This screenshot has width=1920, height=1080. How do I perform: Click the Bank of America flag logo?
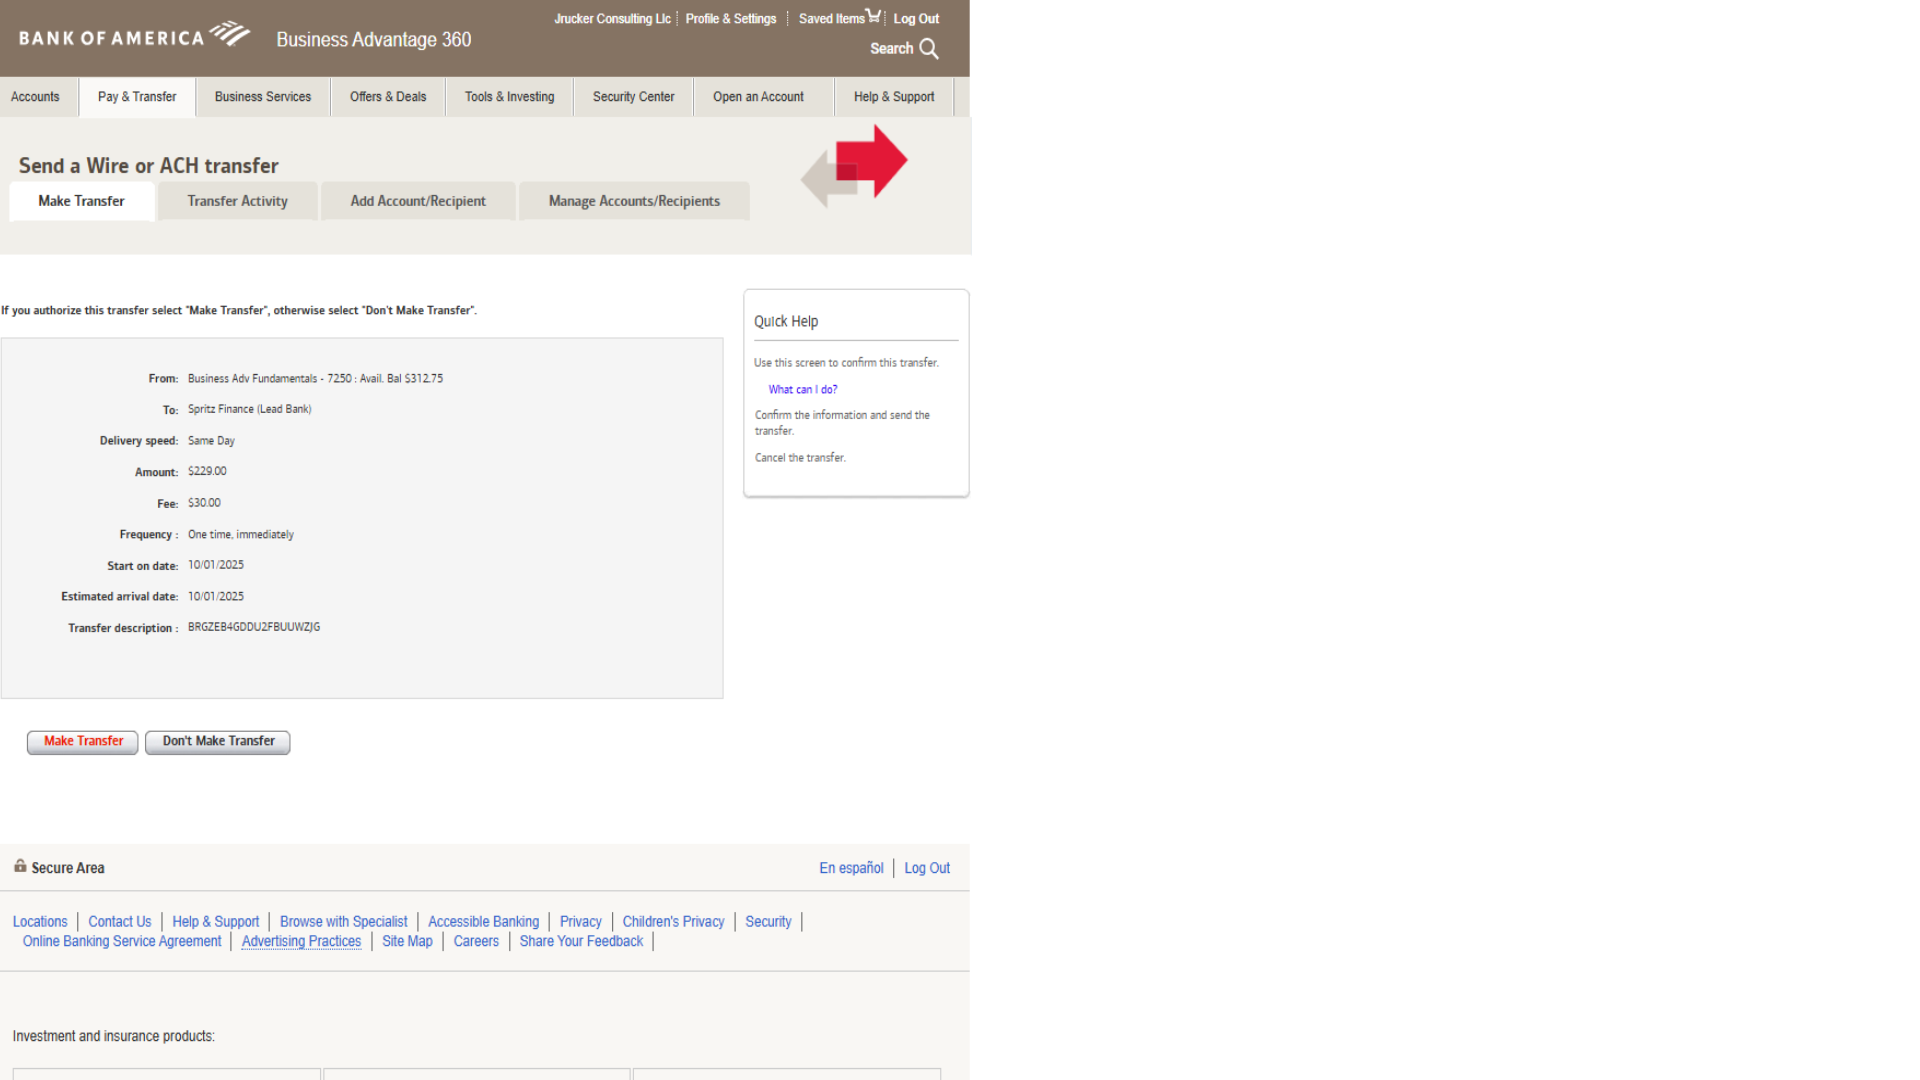pos(230,34)
